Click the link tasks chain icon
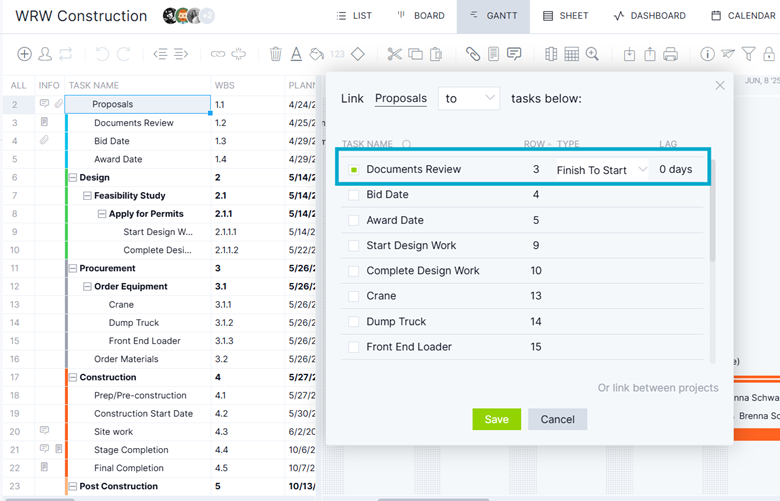This screenshot has width=780, height=501. click(x=218, y=54)
